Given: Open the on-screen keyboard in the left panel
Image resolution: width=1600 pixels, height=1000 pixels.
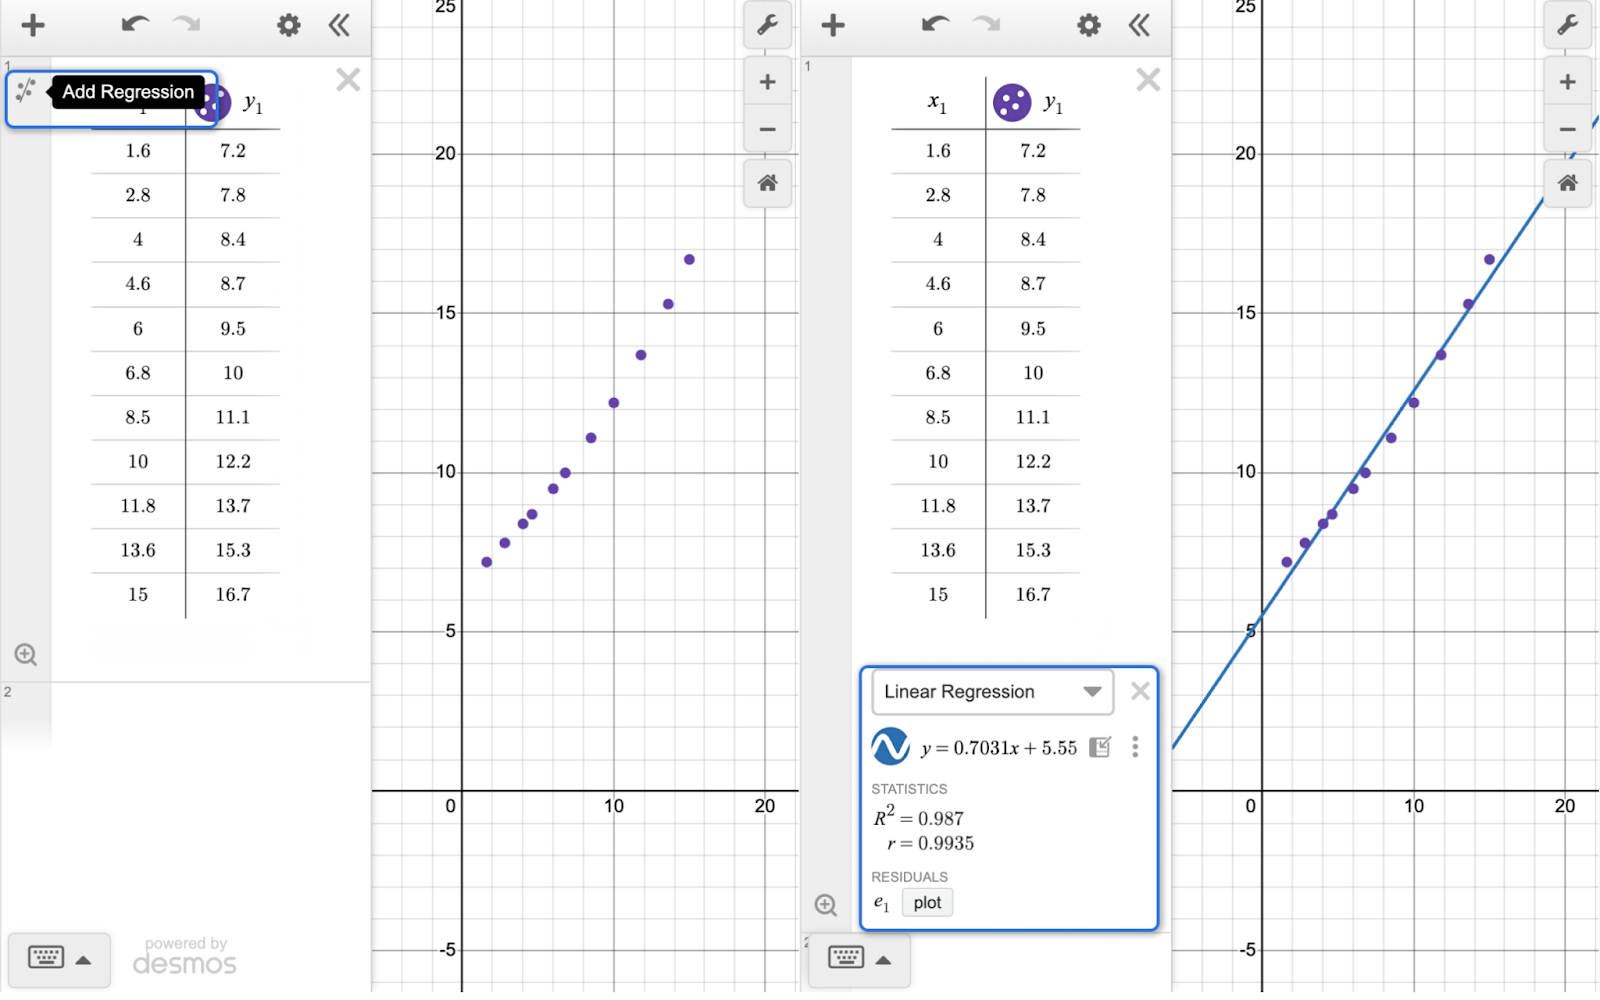Looking at the screenshot, I should pyautogui.click(x=47, y=958).
